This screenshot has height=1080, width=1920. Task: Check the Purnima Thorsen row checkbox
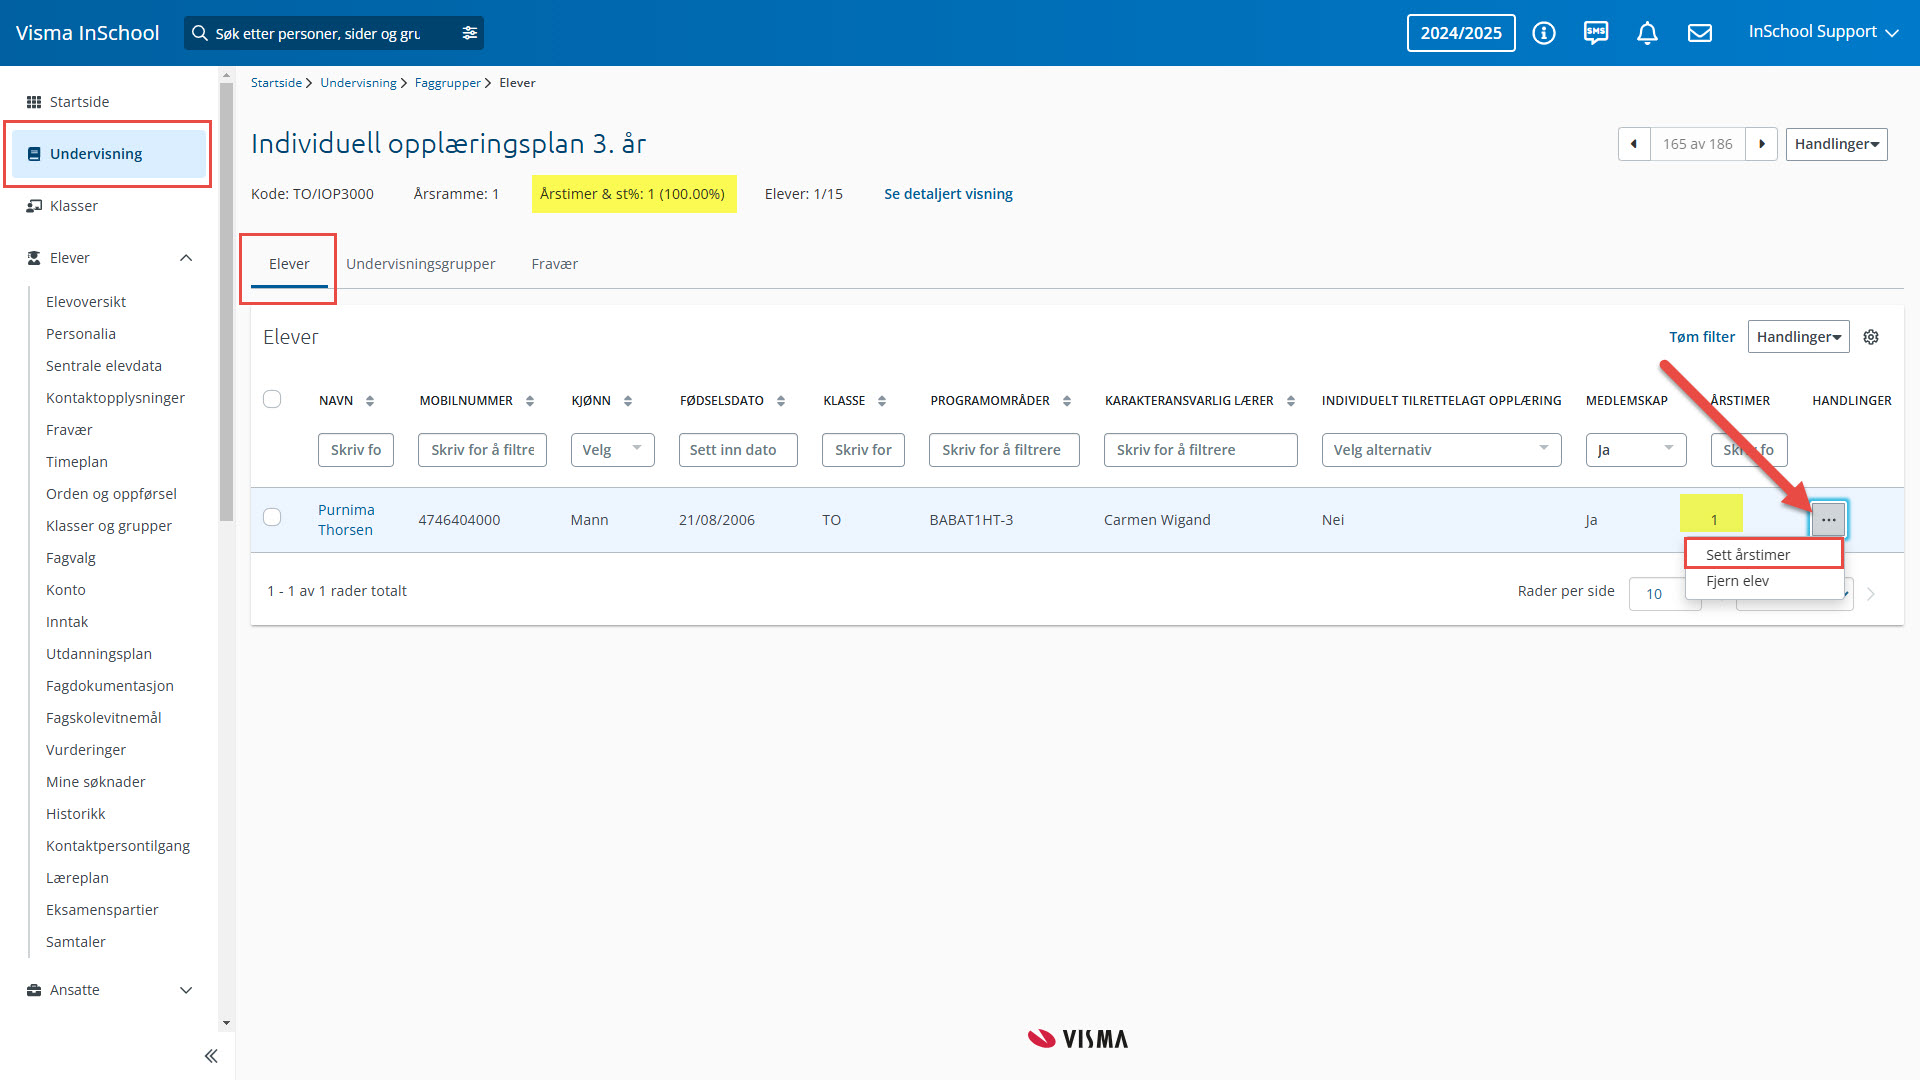click(272, 517)
